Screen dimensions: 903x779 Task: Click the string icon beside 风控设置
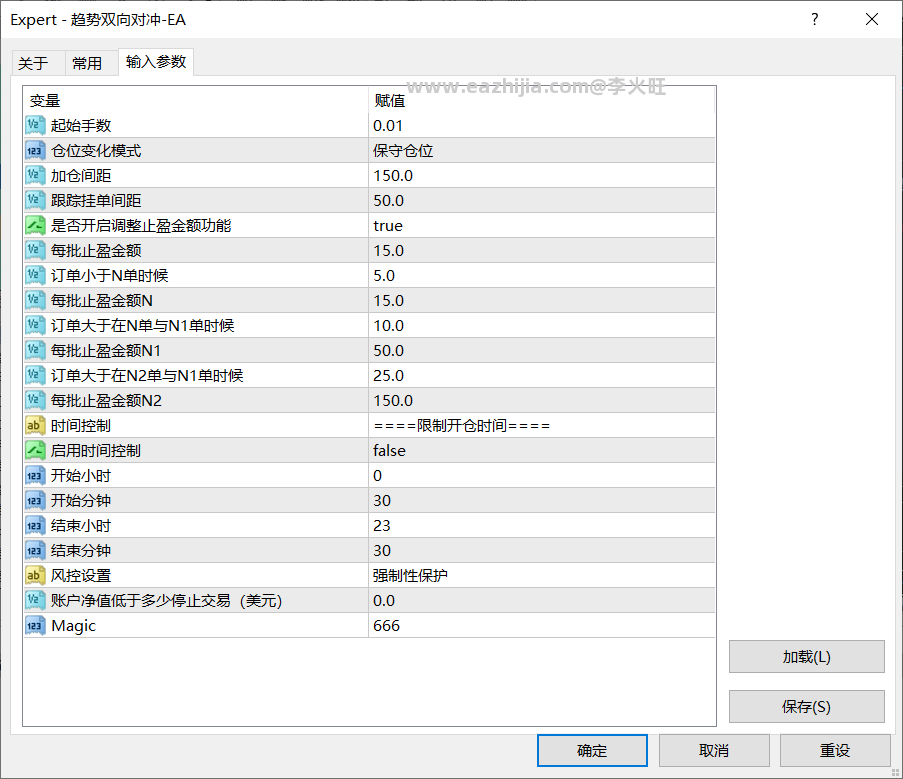coord(35,575)
